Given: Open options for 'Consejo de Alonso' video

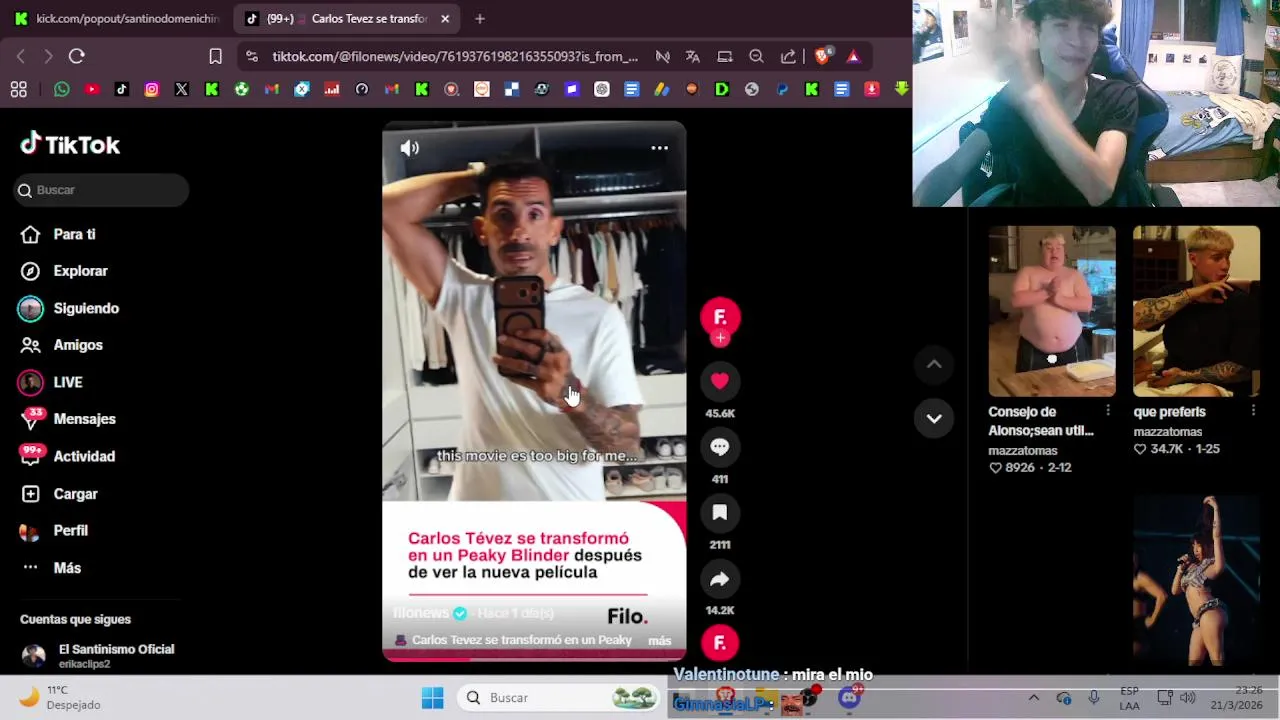Looking at the screenshot, I should [x=1107, y=411].
